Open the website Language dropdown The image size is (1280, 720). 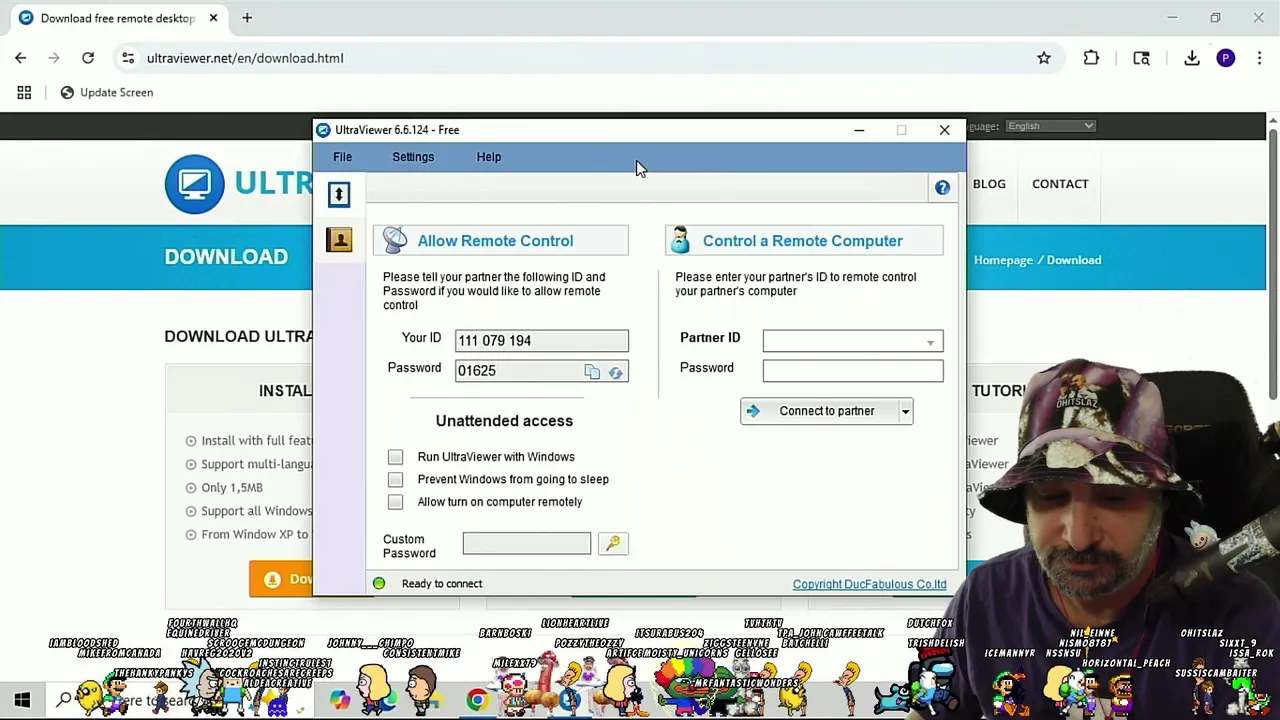[1050, 126]
